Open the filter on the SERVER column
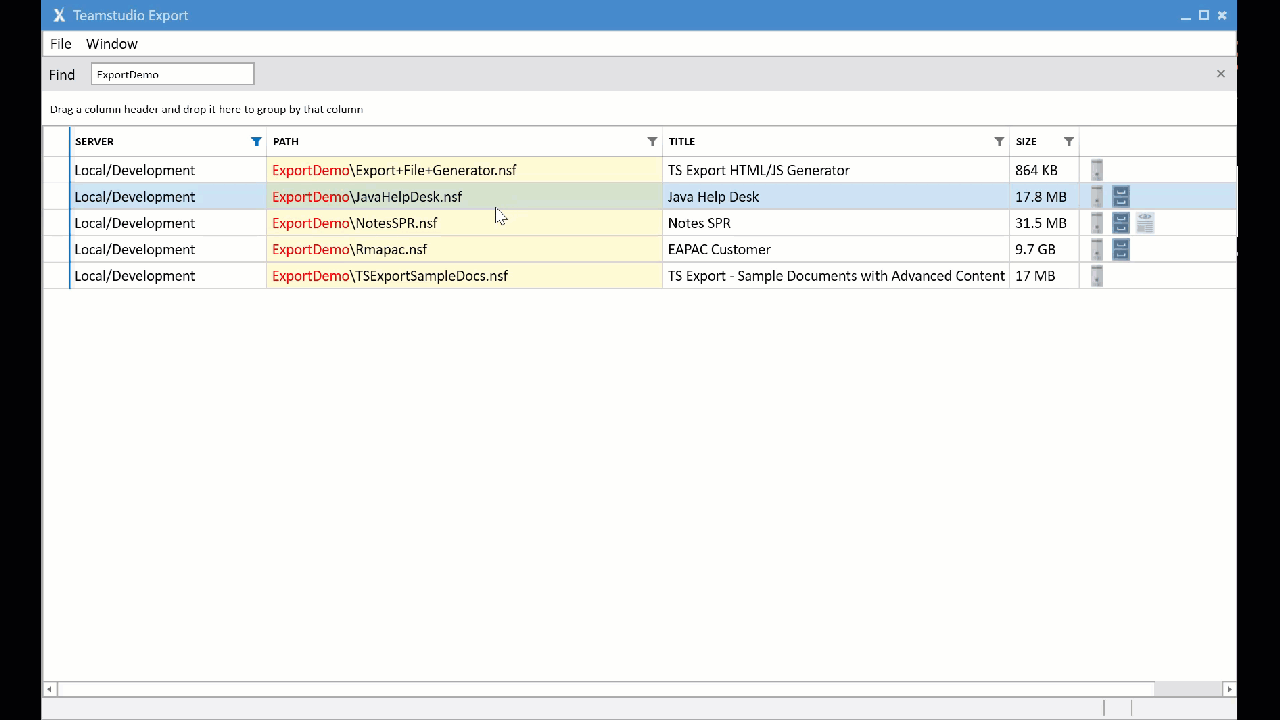 [256, 141]
